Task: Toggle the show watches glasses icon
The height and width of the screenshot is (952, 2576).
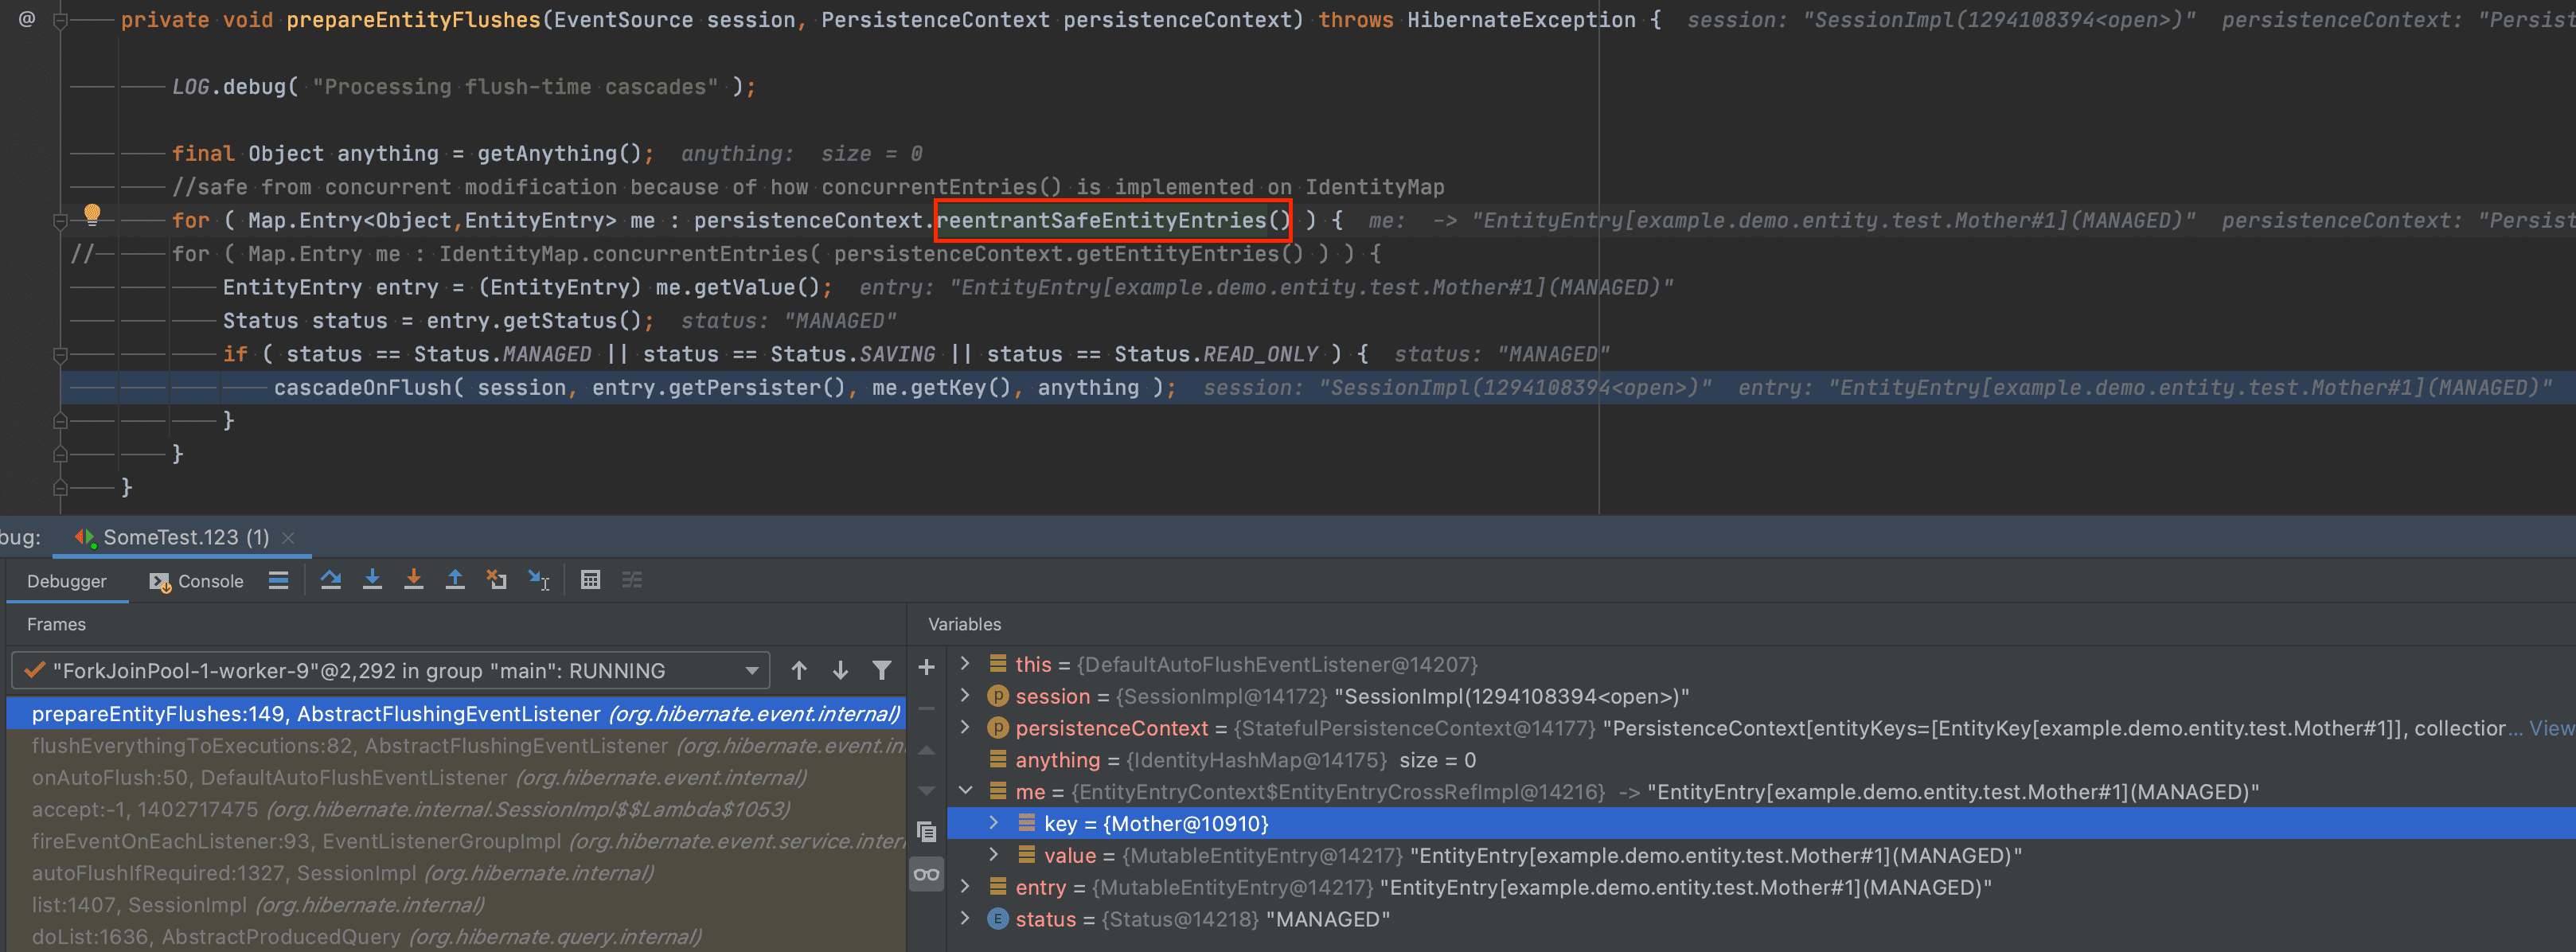Action: [x=927, y=874]
